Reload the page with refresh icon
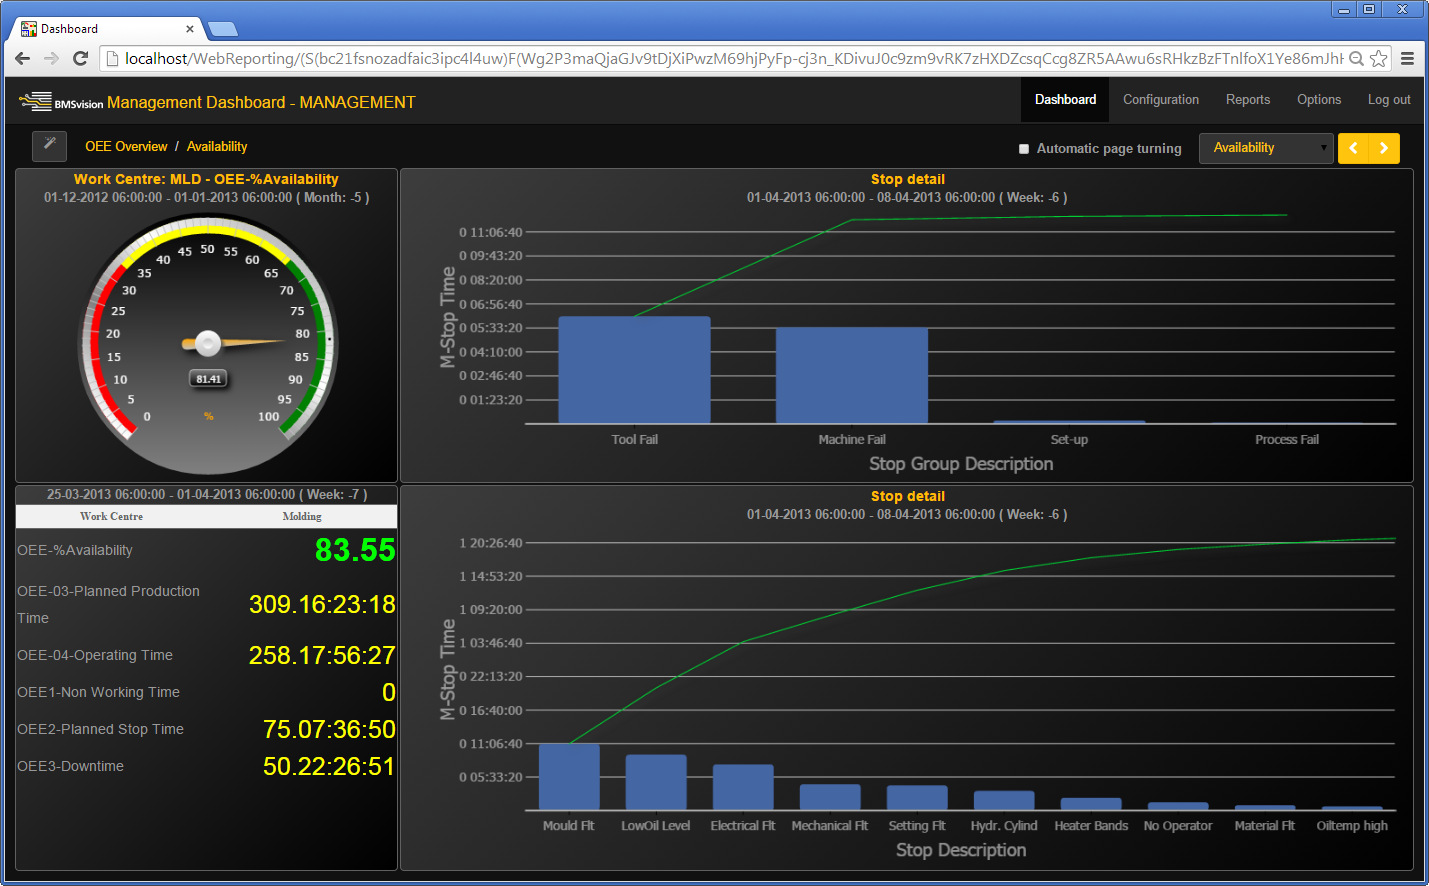The width and height of the screenshot is (1429, 886). 81,59
